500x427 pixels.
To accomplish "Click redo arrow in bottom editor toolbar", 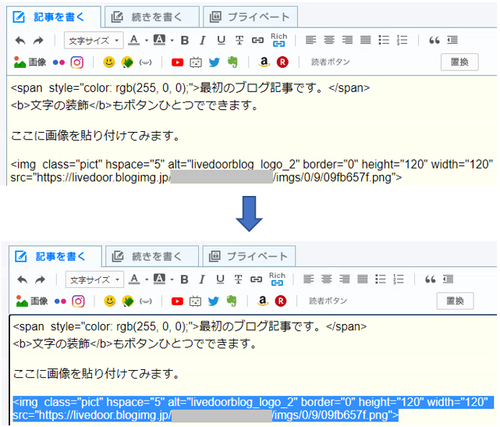I will tap(40, 280).
